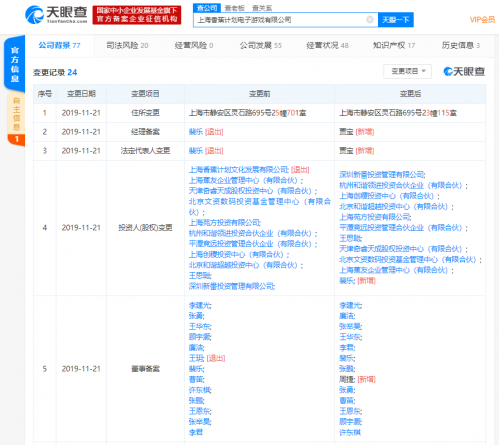Select the 查老板 search mode tab
Image resolution: width=499 pixels, height=445 pixels.
point(234,8)
